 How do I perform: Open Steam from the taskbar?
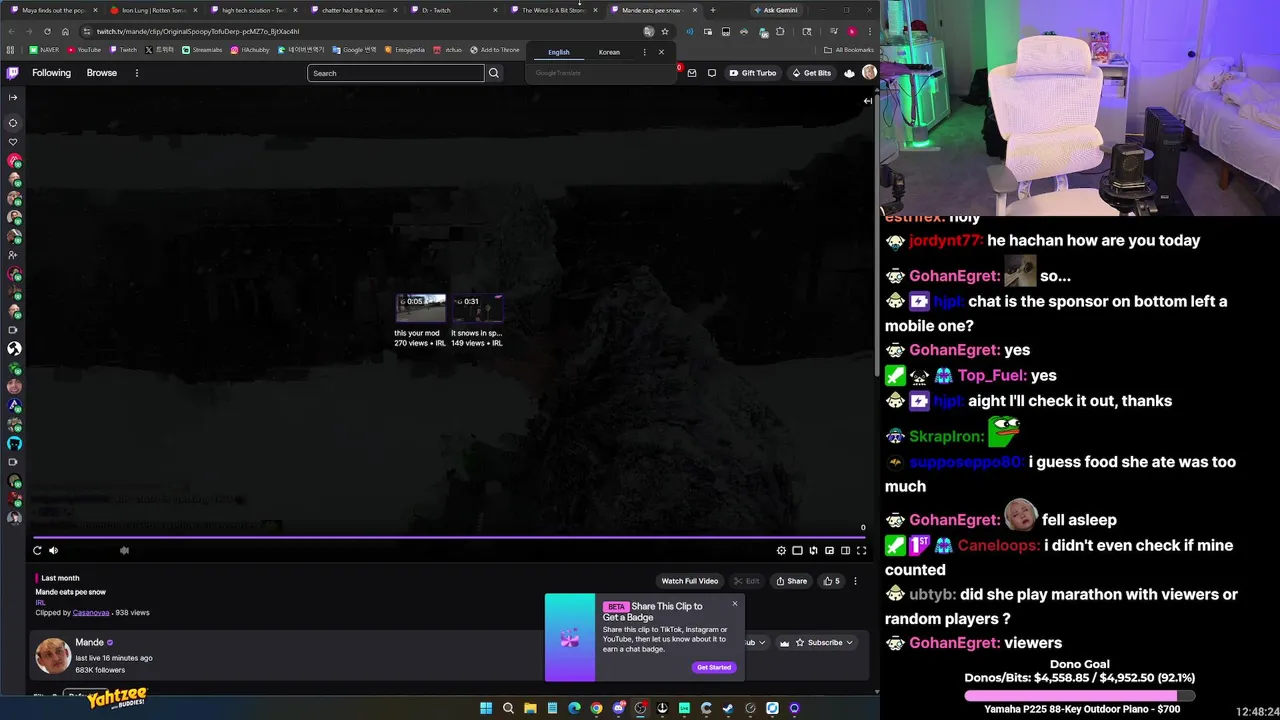click(728, 708)
